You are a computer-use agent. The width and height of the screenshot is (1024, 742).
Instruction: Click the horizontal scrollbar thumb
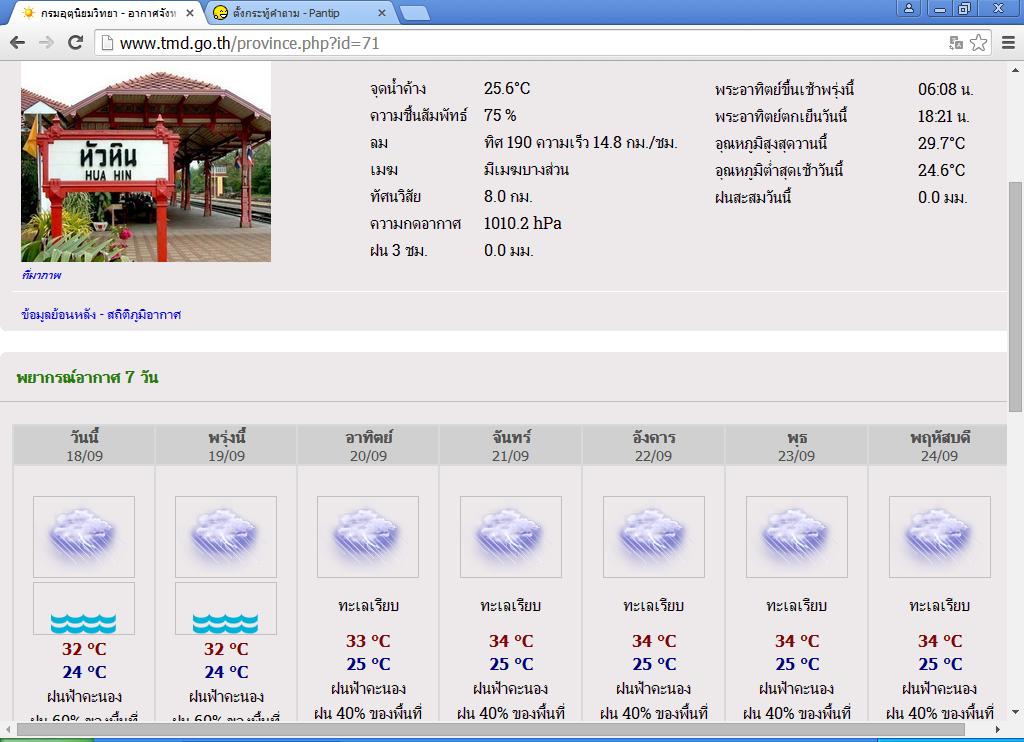click(490, 729)
